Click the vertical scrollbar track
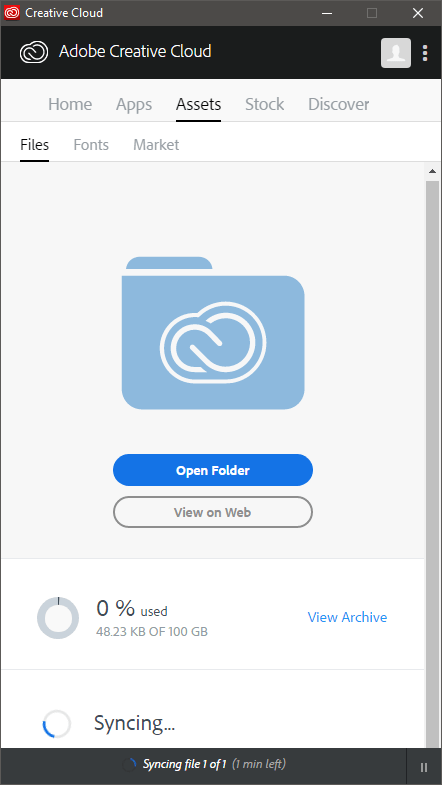442x785 pixels. 432,463
